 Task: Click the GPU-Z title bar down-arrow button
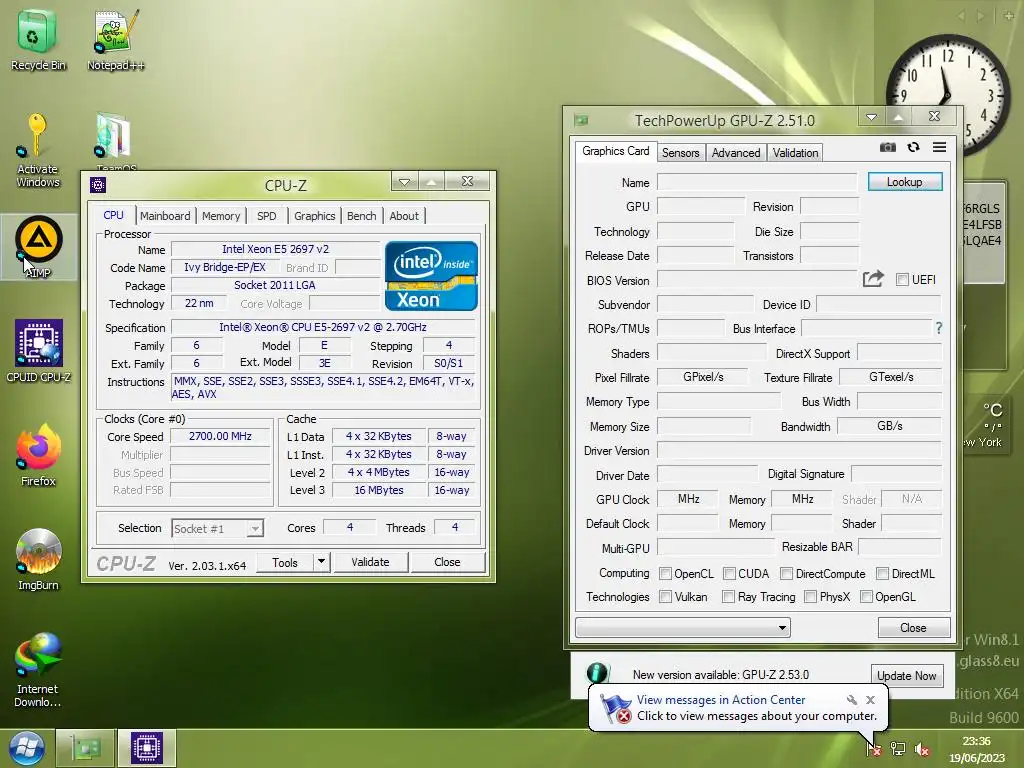point(871,117)
